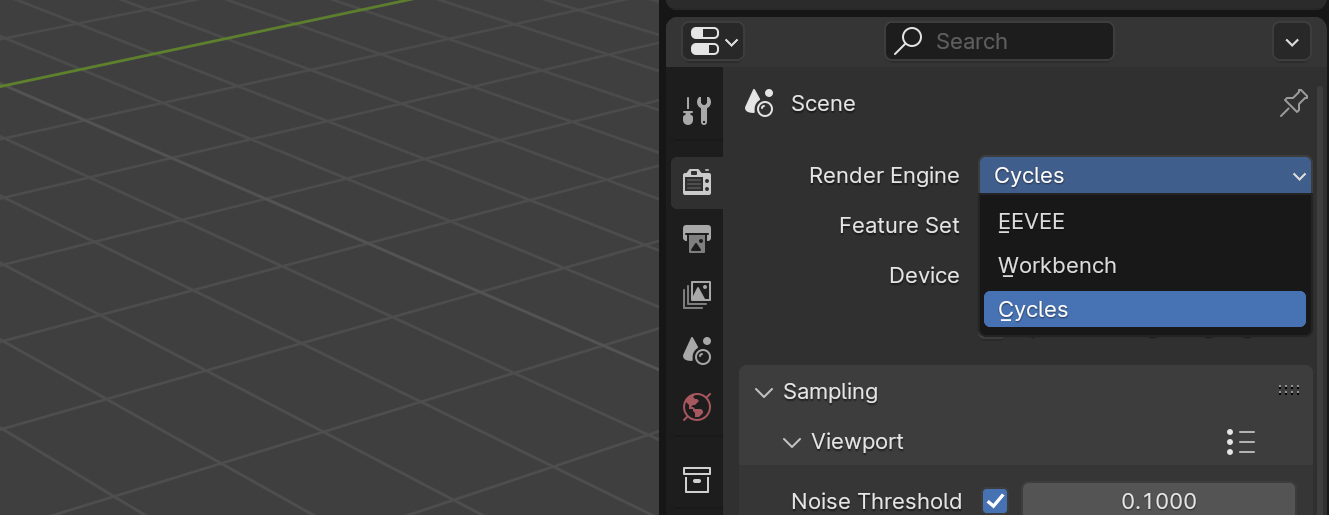1329x515 pixels.
Task: Click the Scene label text
Action: [823, 104]
